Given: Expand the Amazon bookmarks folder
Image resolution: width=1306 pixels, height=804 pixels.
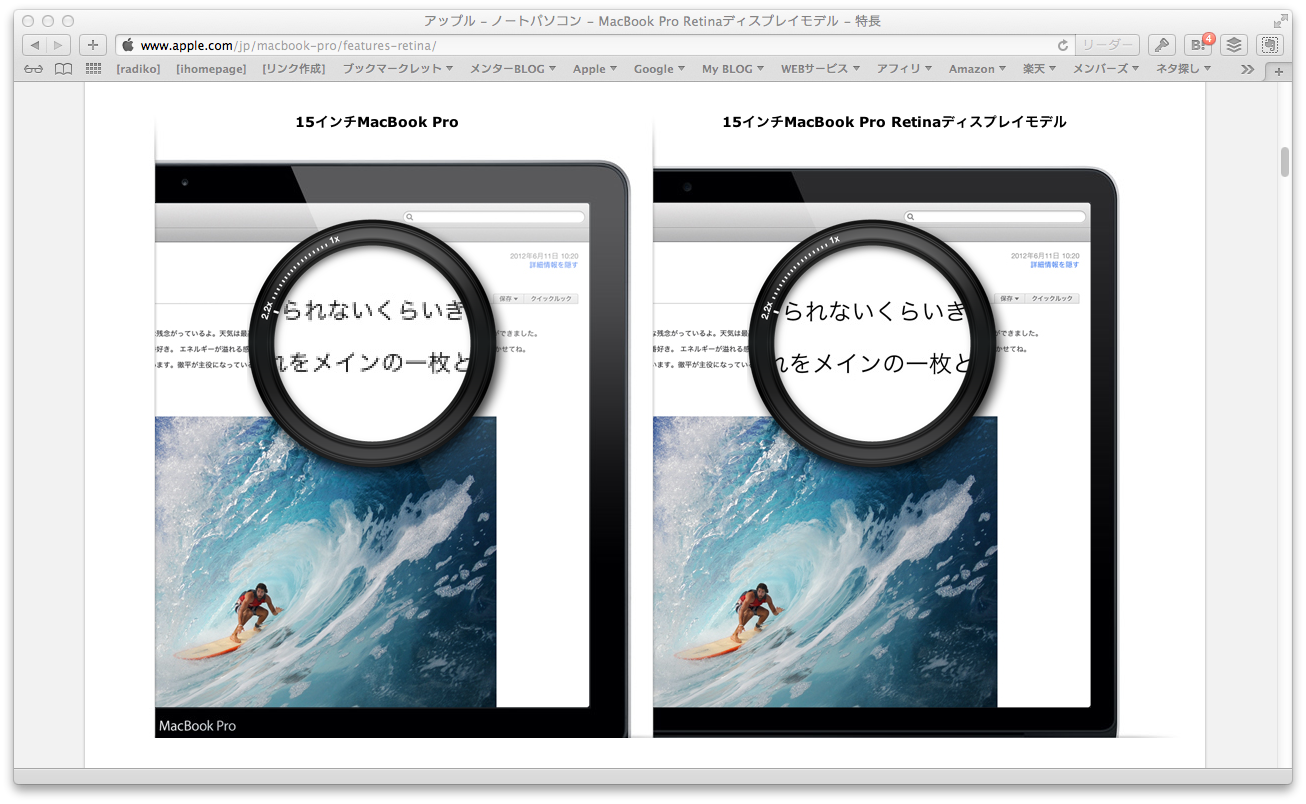Looking at the screenshot, I should click(x=978, y=69).
